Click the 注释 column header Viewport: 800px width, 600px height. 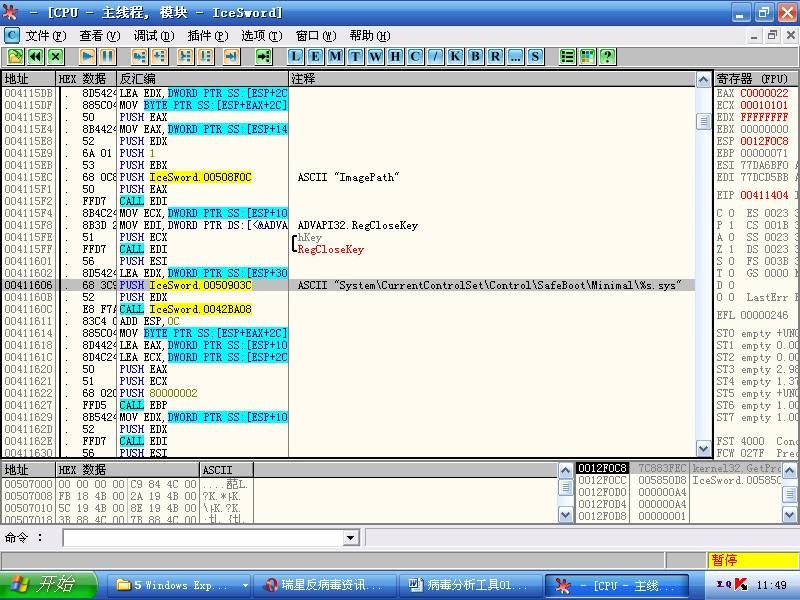click(x=492, y=79)
